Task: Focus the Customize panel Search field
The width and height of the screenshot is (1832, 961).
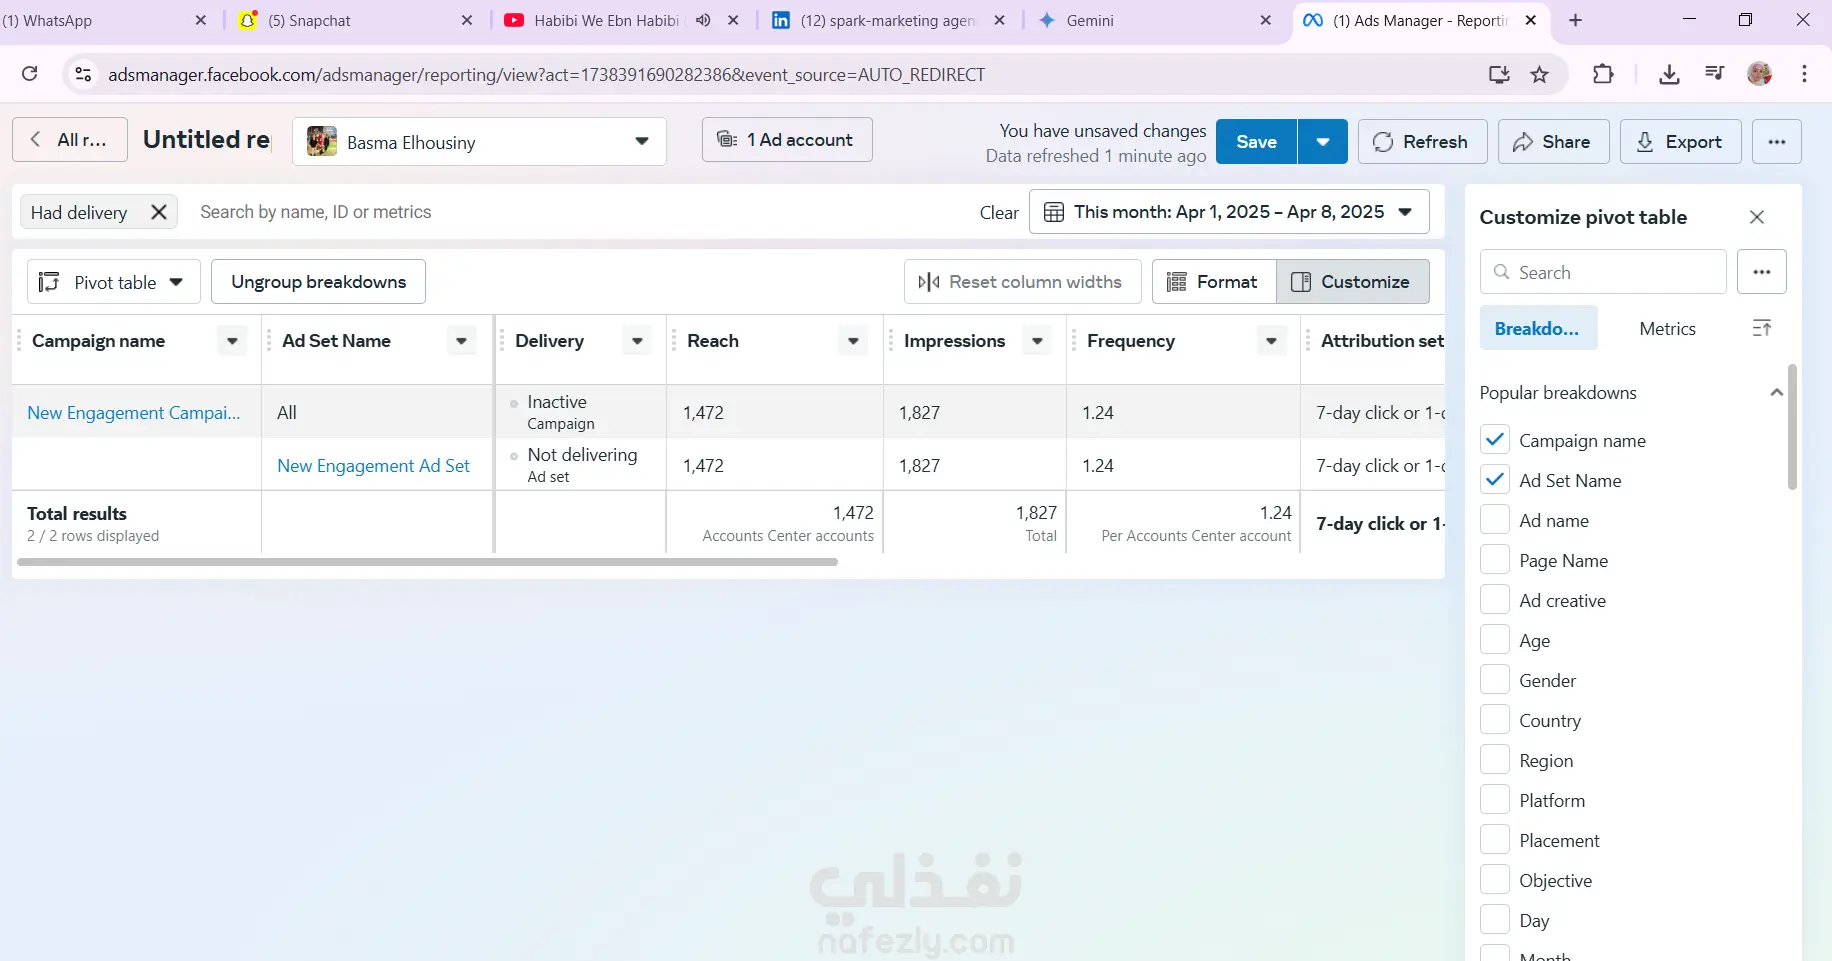Action: (x=1603, y=272)
